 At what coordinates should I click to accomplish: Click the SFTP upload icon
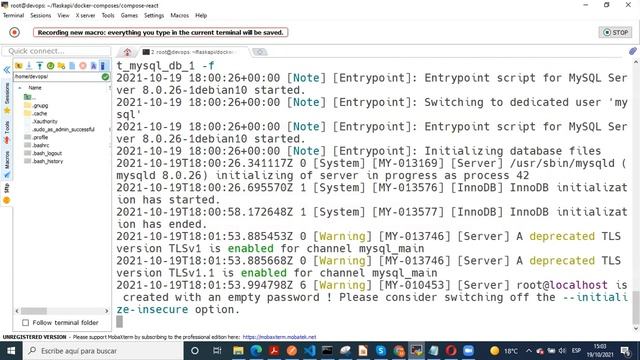click(40, 66)
